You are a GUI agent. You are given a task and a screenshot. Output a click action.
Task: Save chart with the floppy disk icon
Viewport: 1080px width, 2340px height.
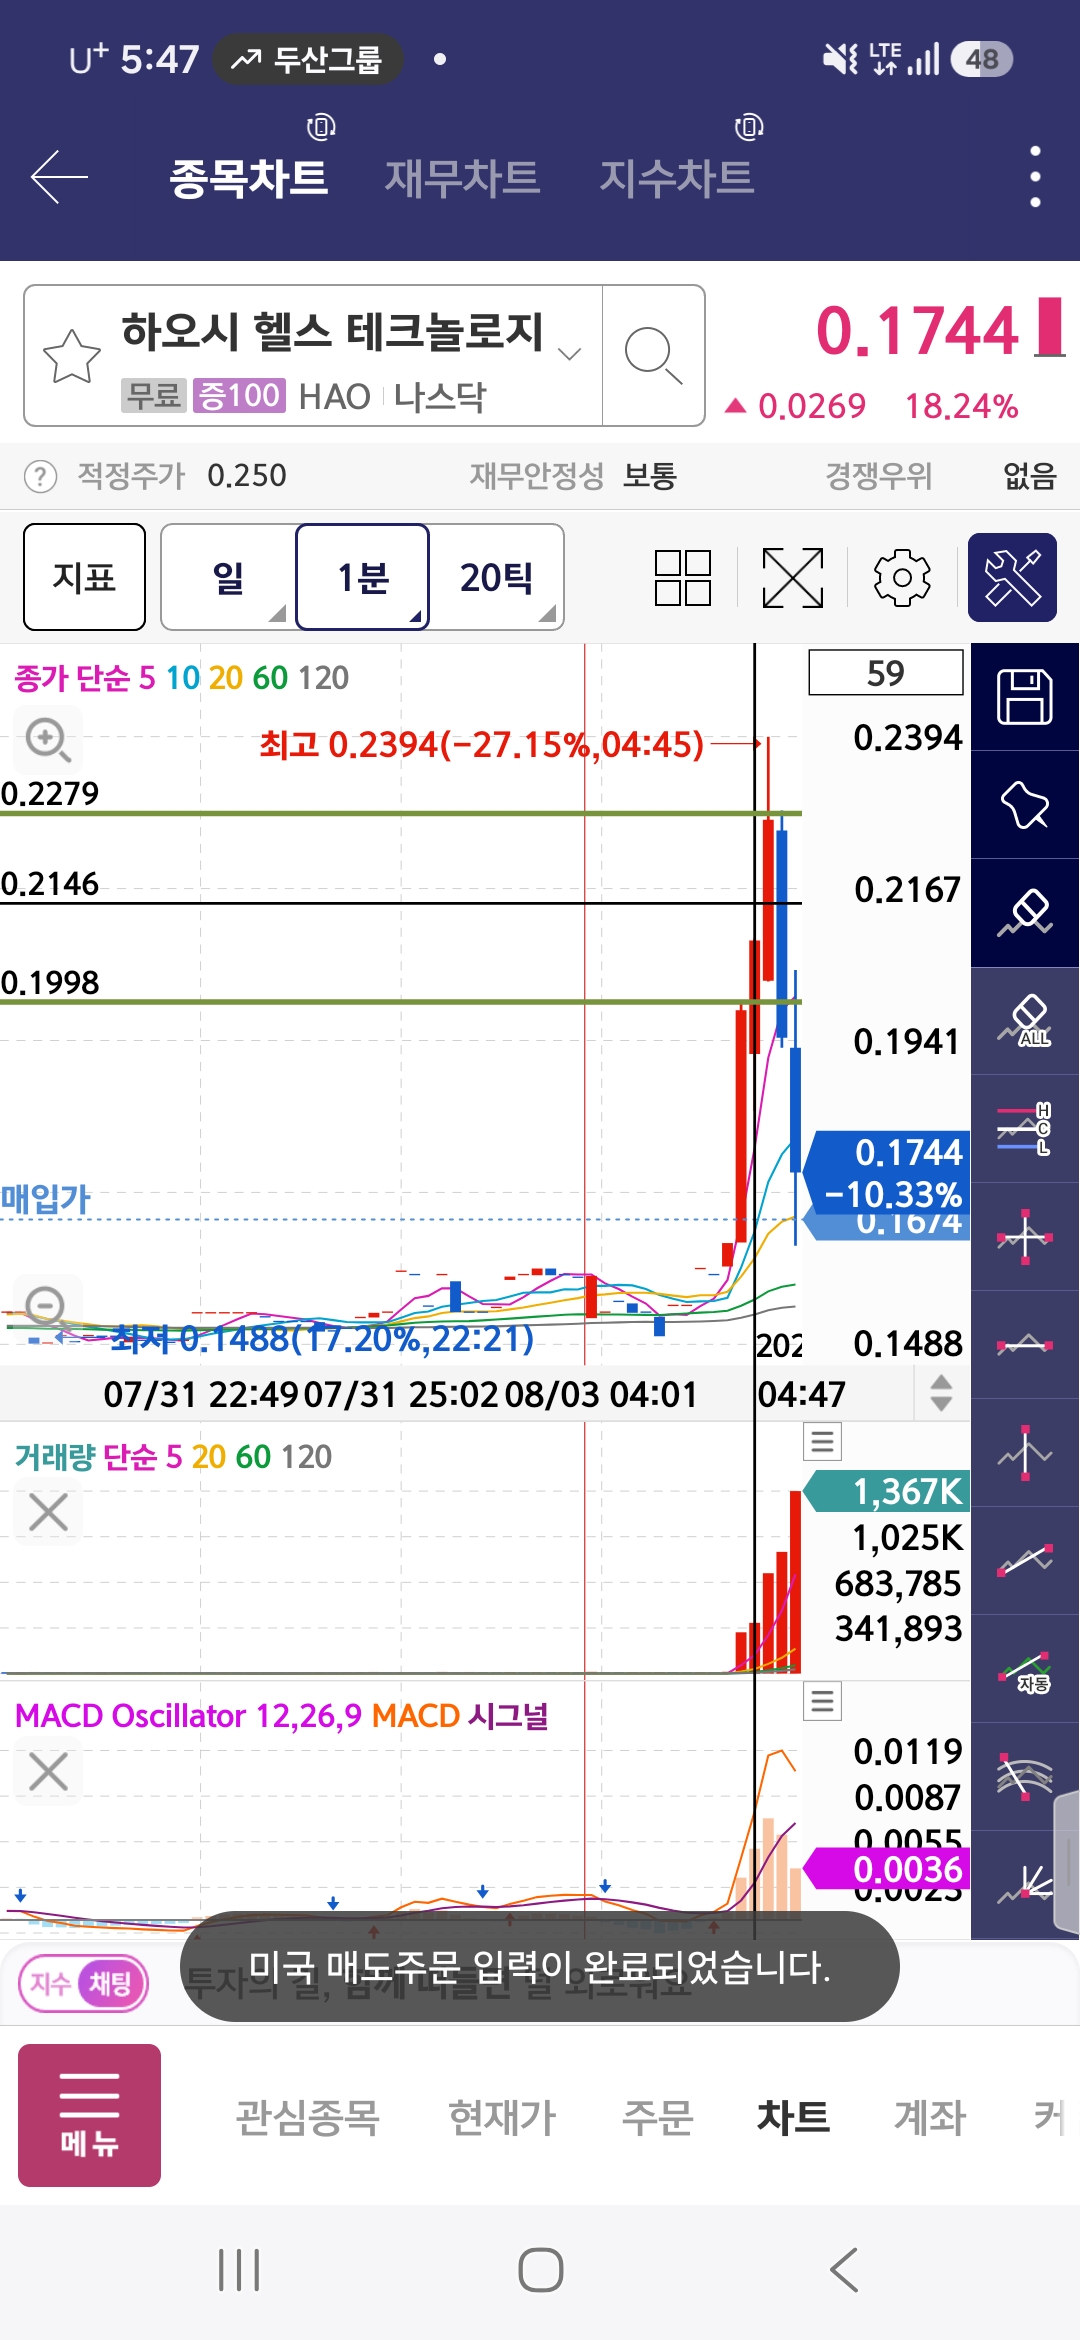pos(1025,697)
